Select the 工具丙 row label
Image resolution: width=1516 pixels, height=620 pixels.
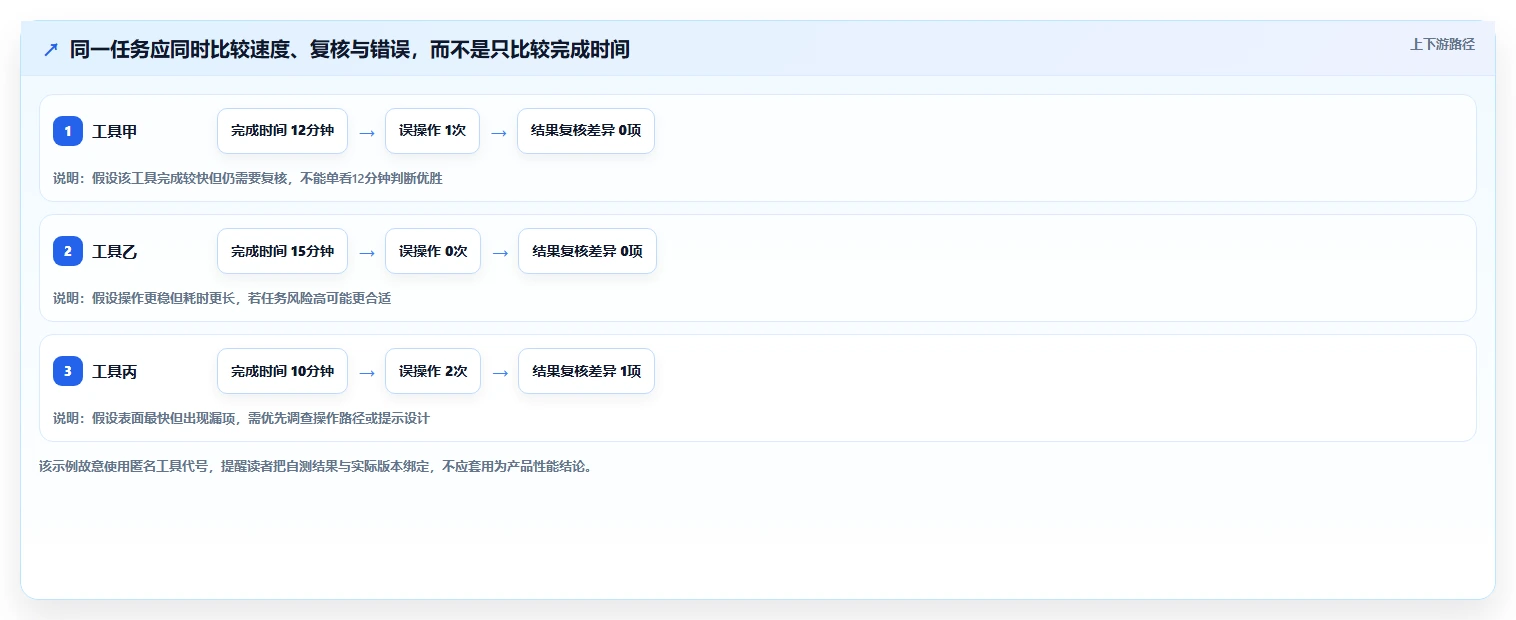115,372
